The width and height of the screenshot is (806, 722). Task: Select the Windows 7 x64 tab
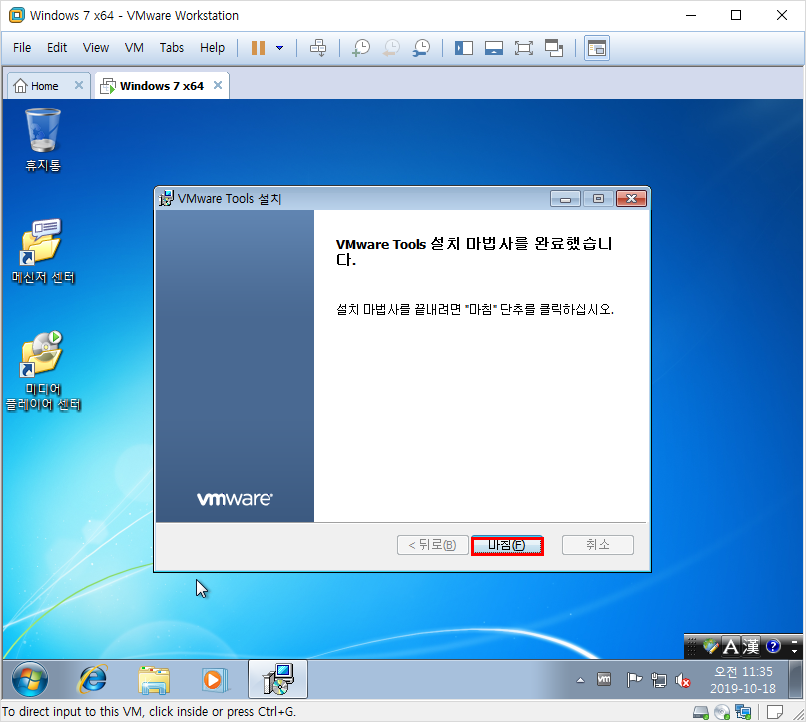tap(161, 86)
